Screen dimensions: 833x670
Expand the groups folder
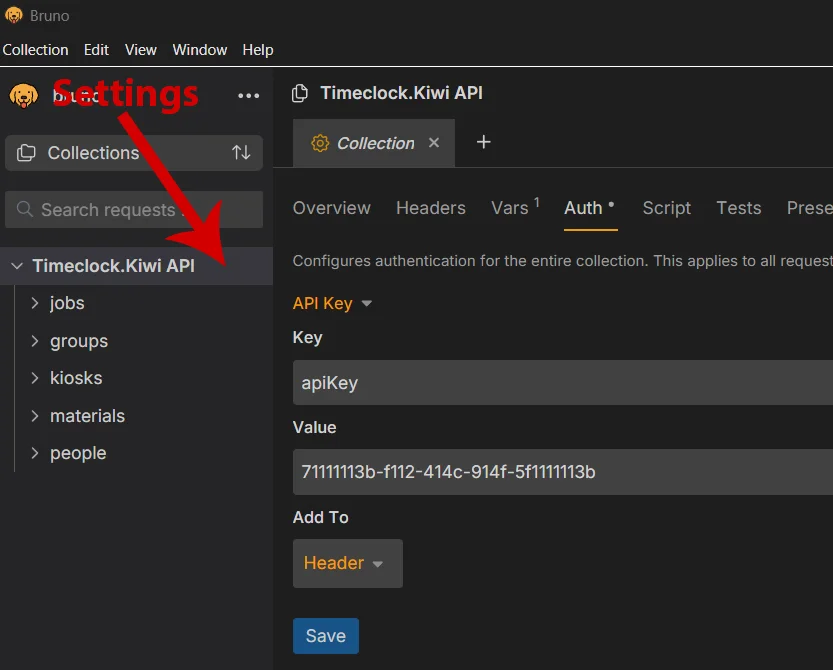[35, 341]
